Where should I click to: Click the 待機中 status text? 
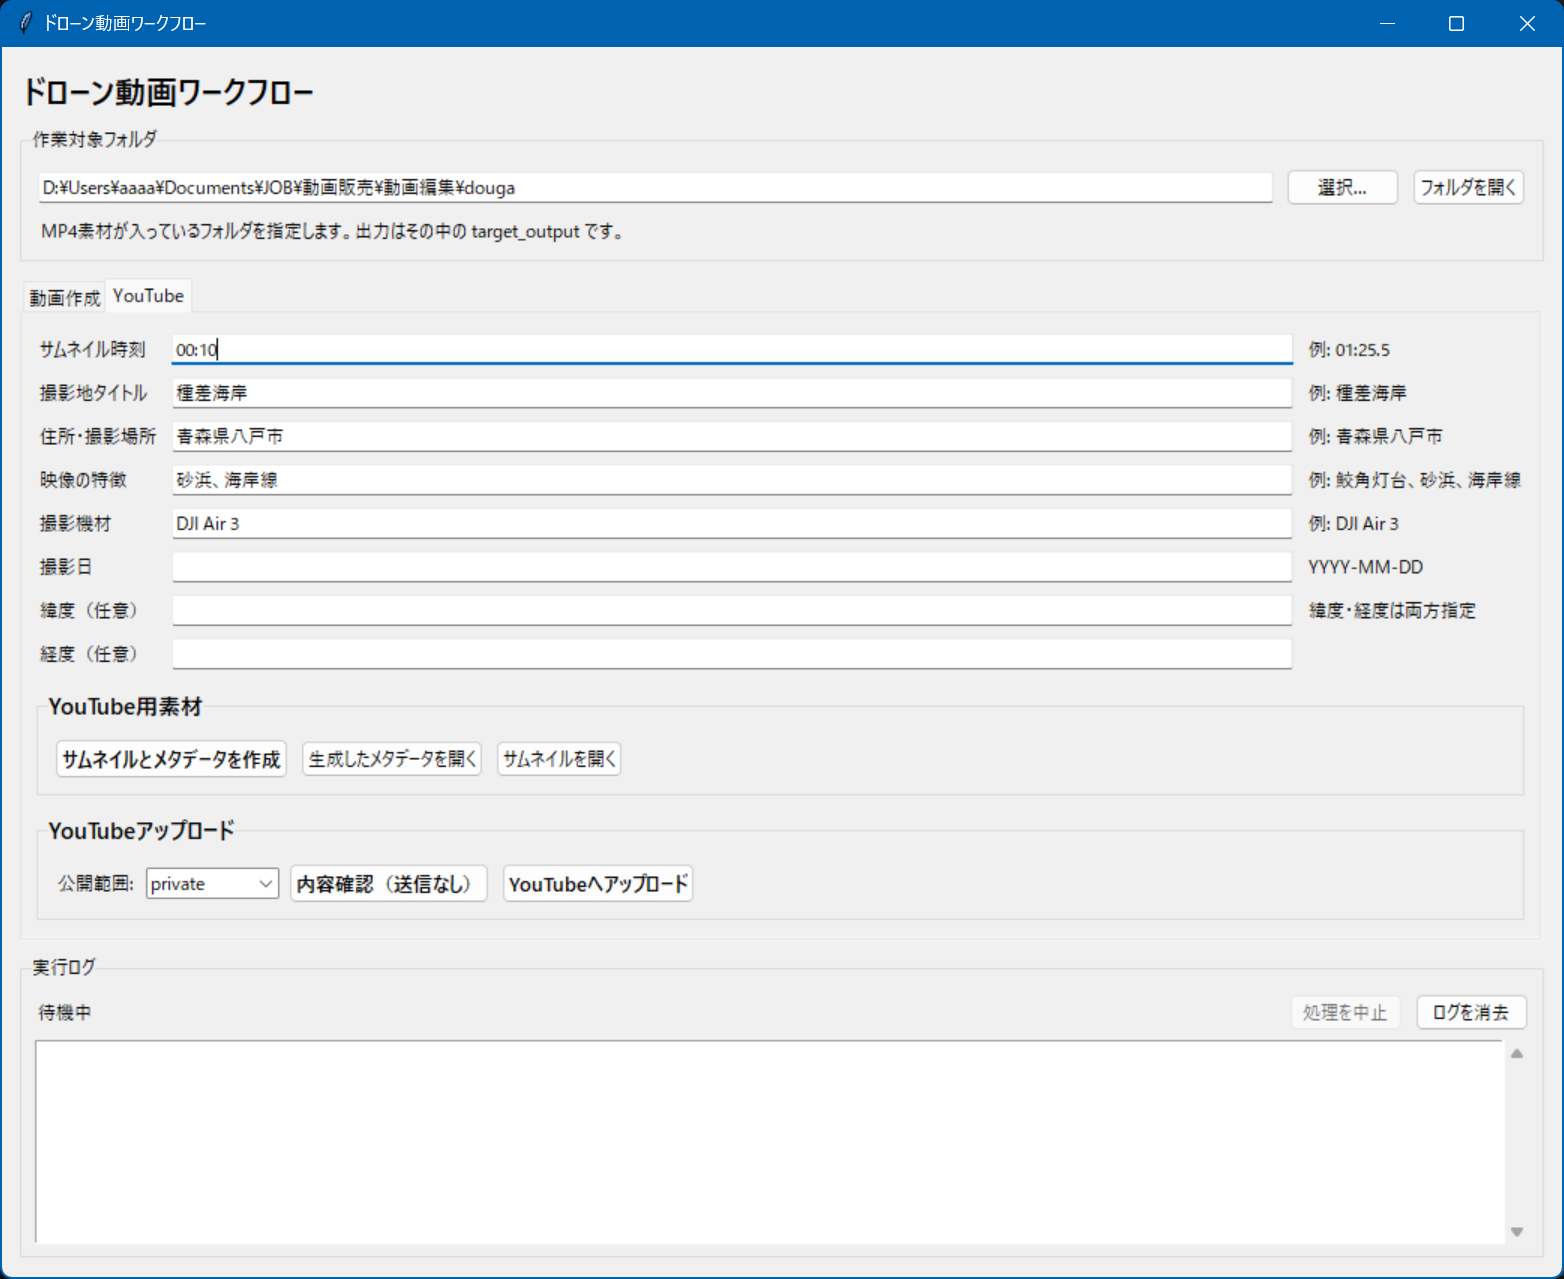(65, 1013)
